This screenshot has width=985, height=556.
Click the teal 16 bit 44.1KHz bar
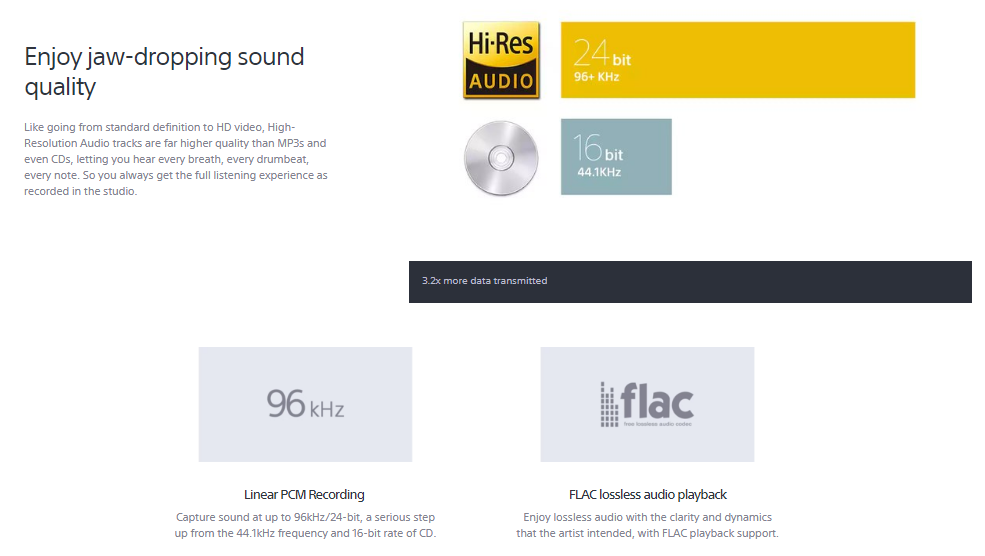616,156
